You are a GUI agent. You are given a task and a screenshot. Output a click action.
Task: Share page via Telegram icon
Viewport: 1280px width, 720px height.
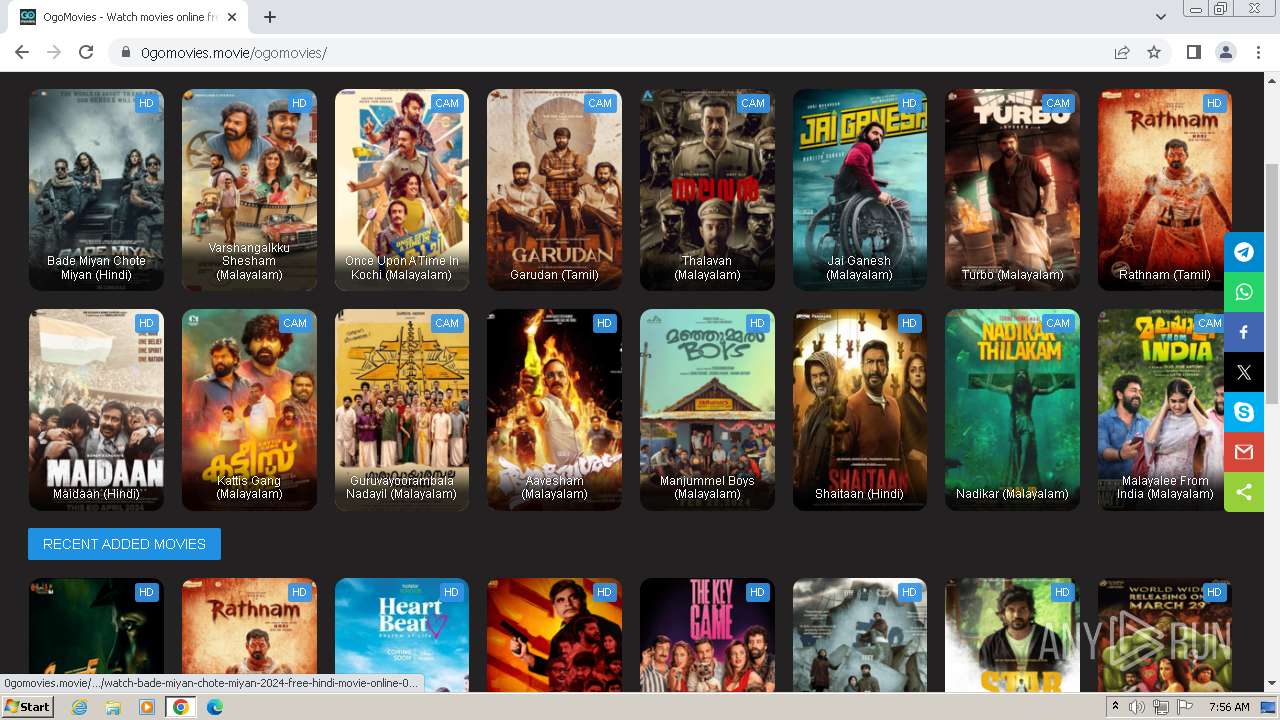click(1244, 252)
